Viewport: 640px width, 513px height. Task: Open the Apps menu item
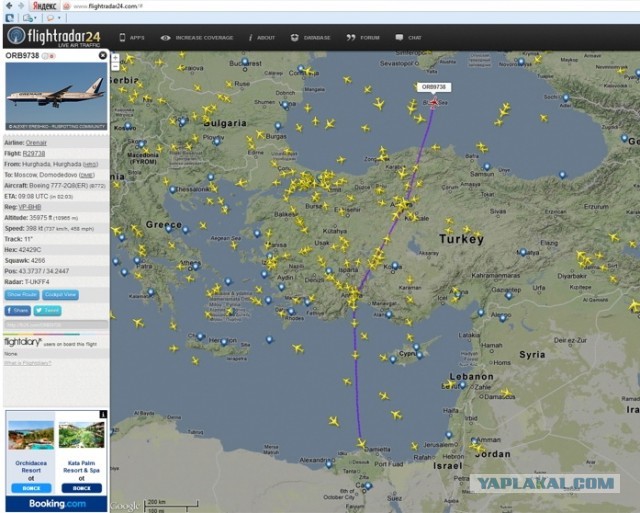137,38
